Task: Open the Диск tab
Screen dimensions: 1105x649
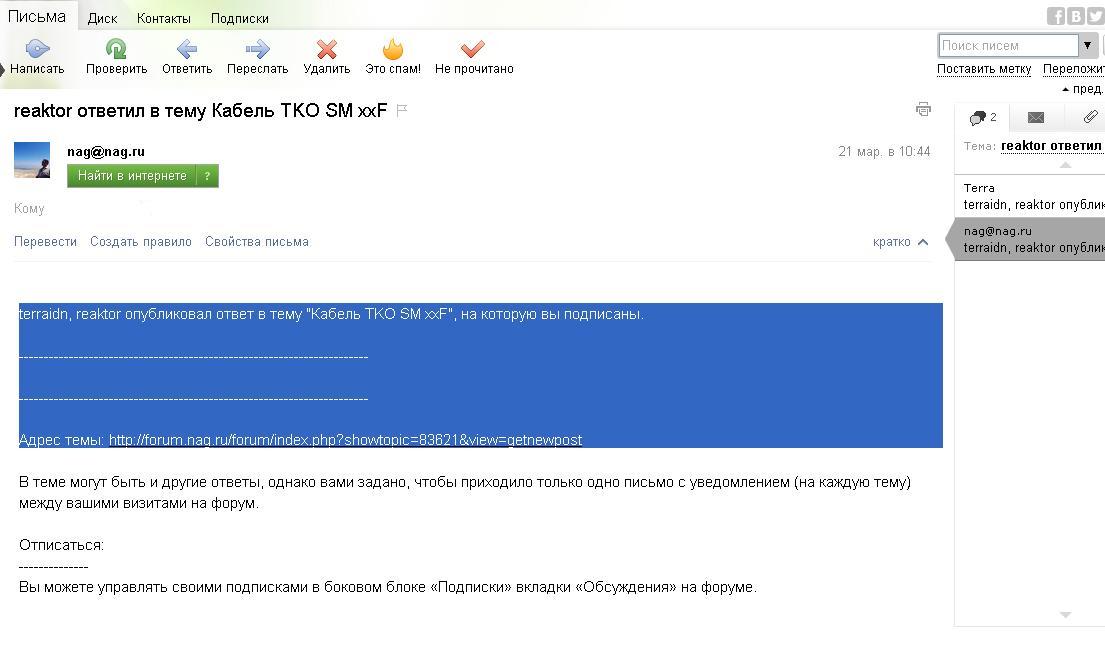Action: pos(102,18)
